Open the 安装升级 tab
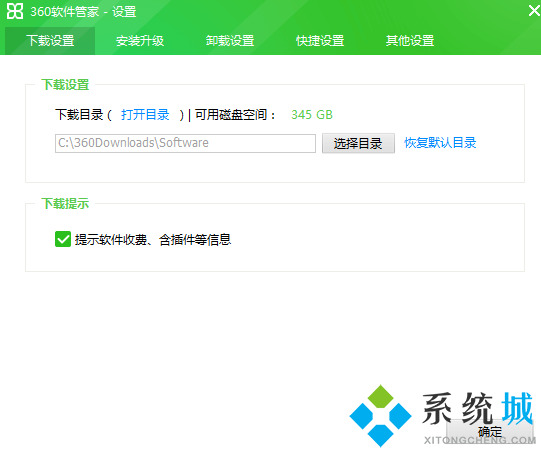The width and height of the screenshot is (541, 458). point(140,41)
